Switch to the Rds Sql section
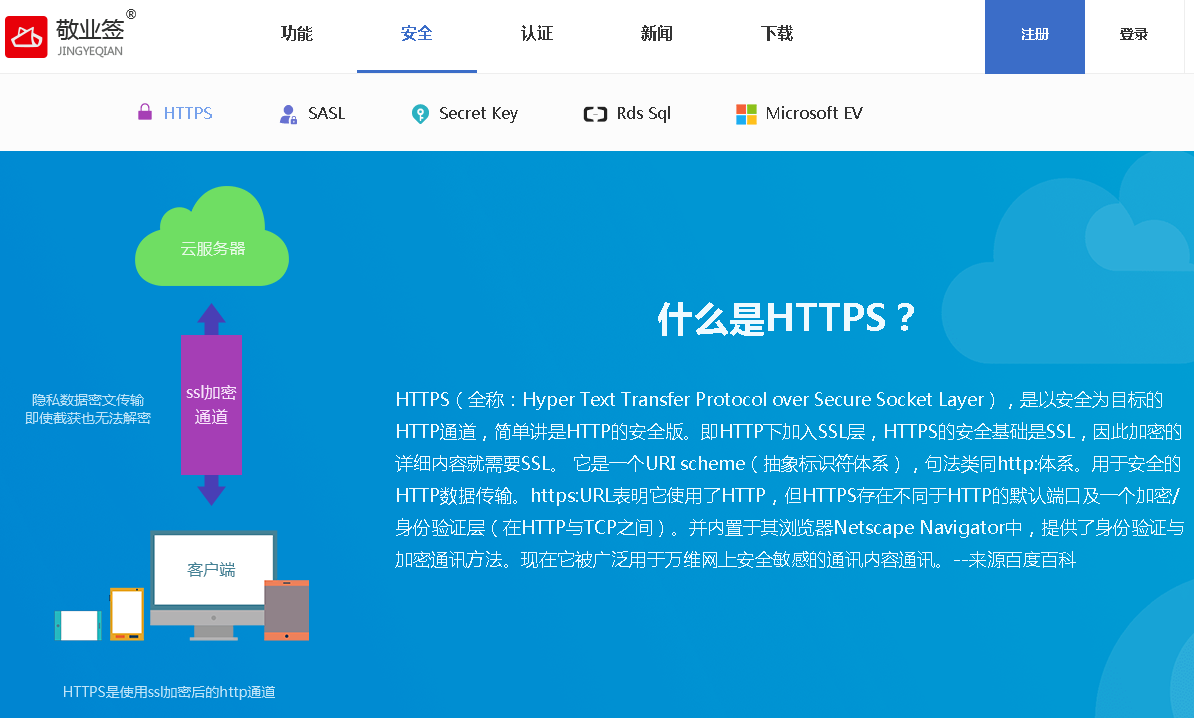 coord(643,113)
